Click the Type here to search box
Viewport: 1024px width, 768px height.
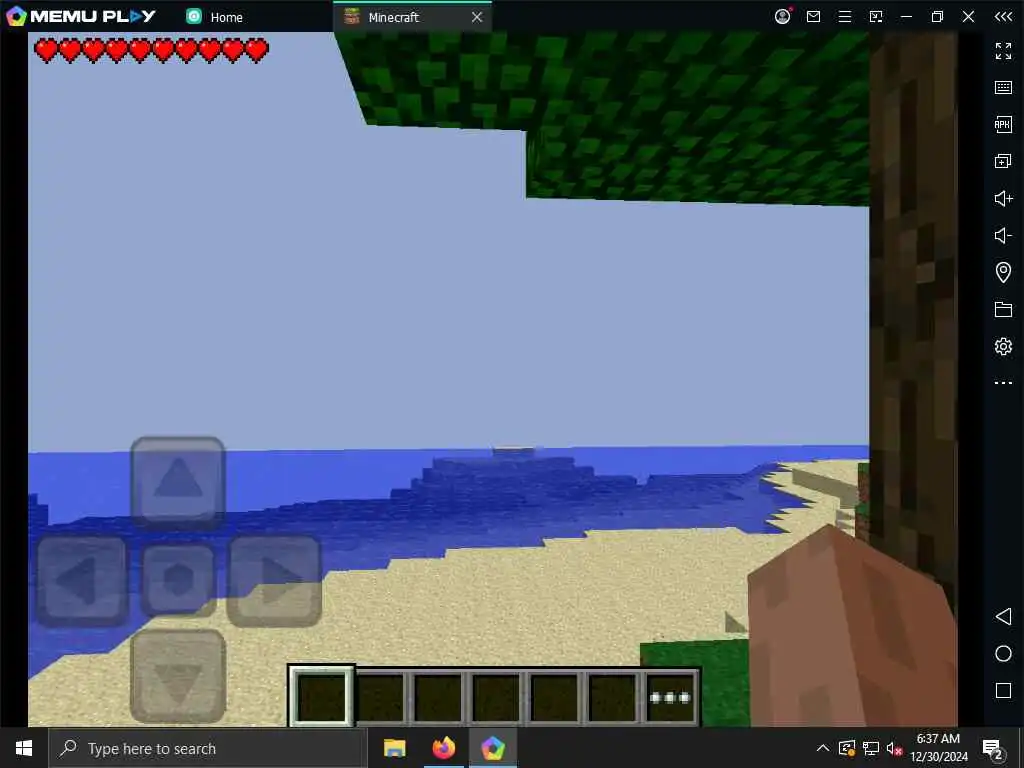click(208, 748)
